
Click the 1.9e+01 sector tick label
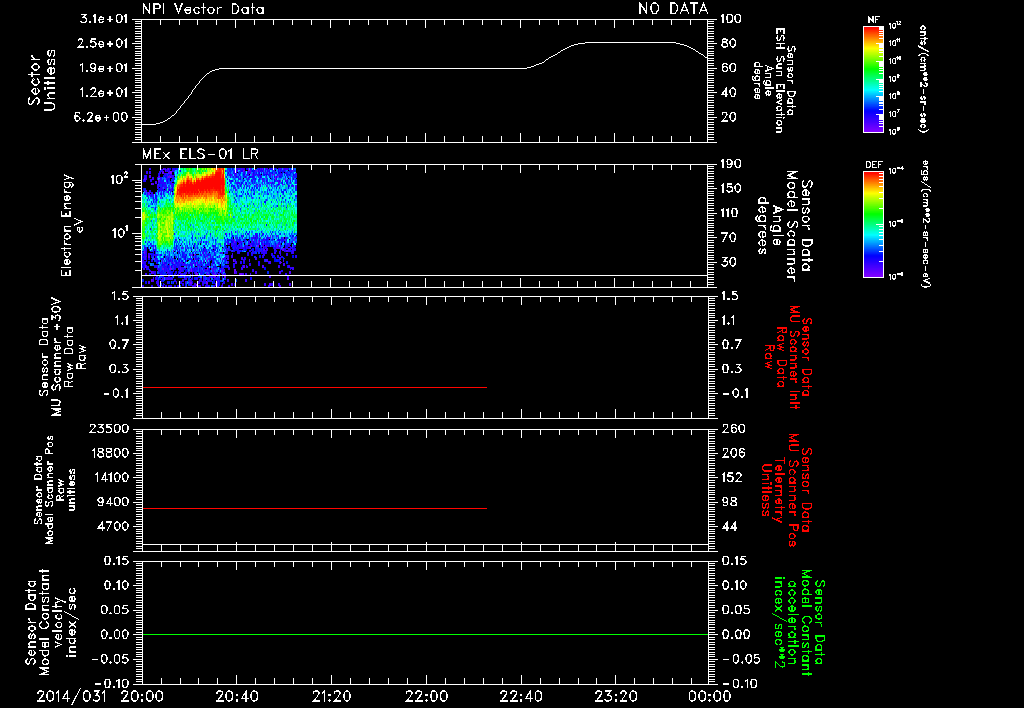(104, 68)
